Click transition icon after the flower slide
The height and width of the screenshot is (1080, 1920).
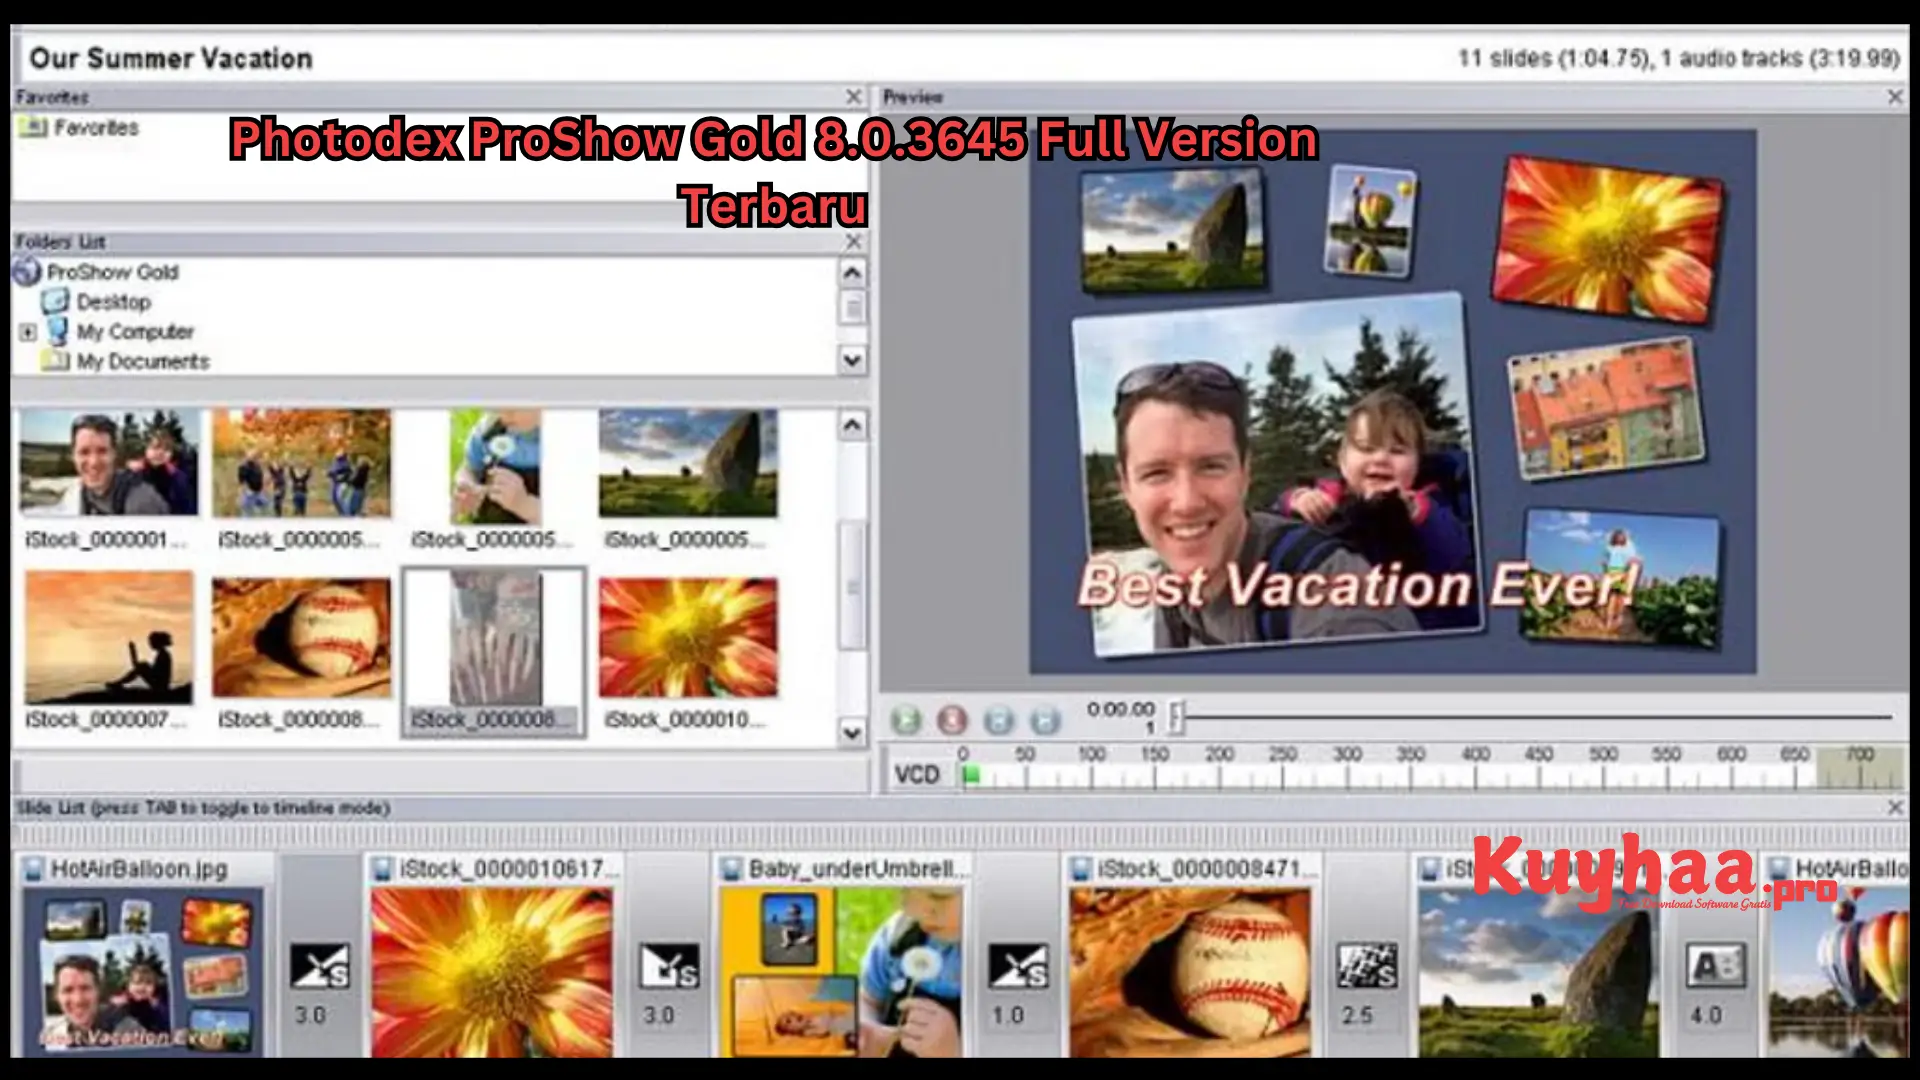[x=669, y=966]
